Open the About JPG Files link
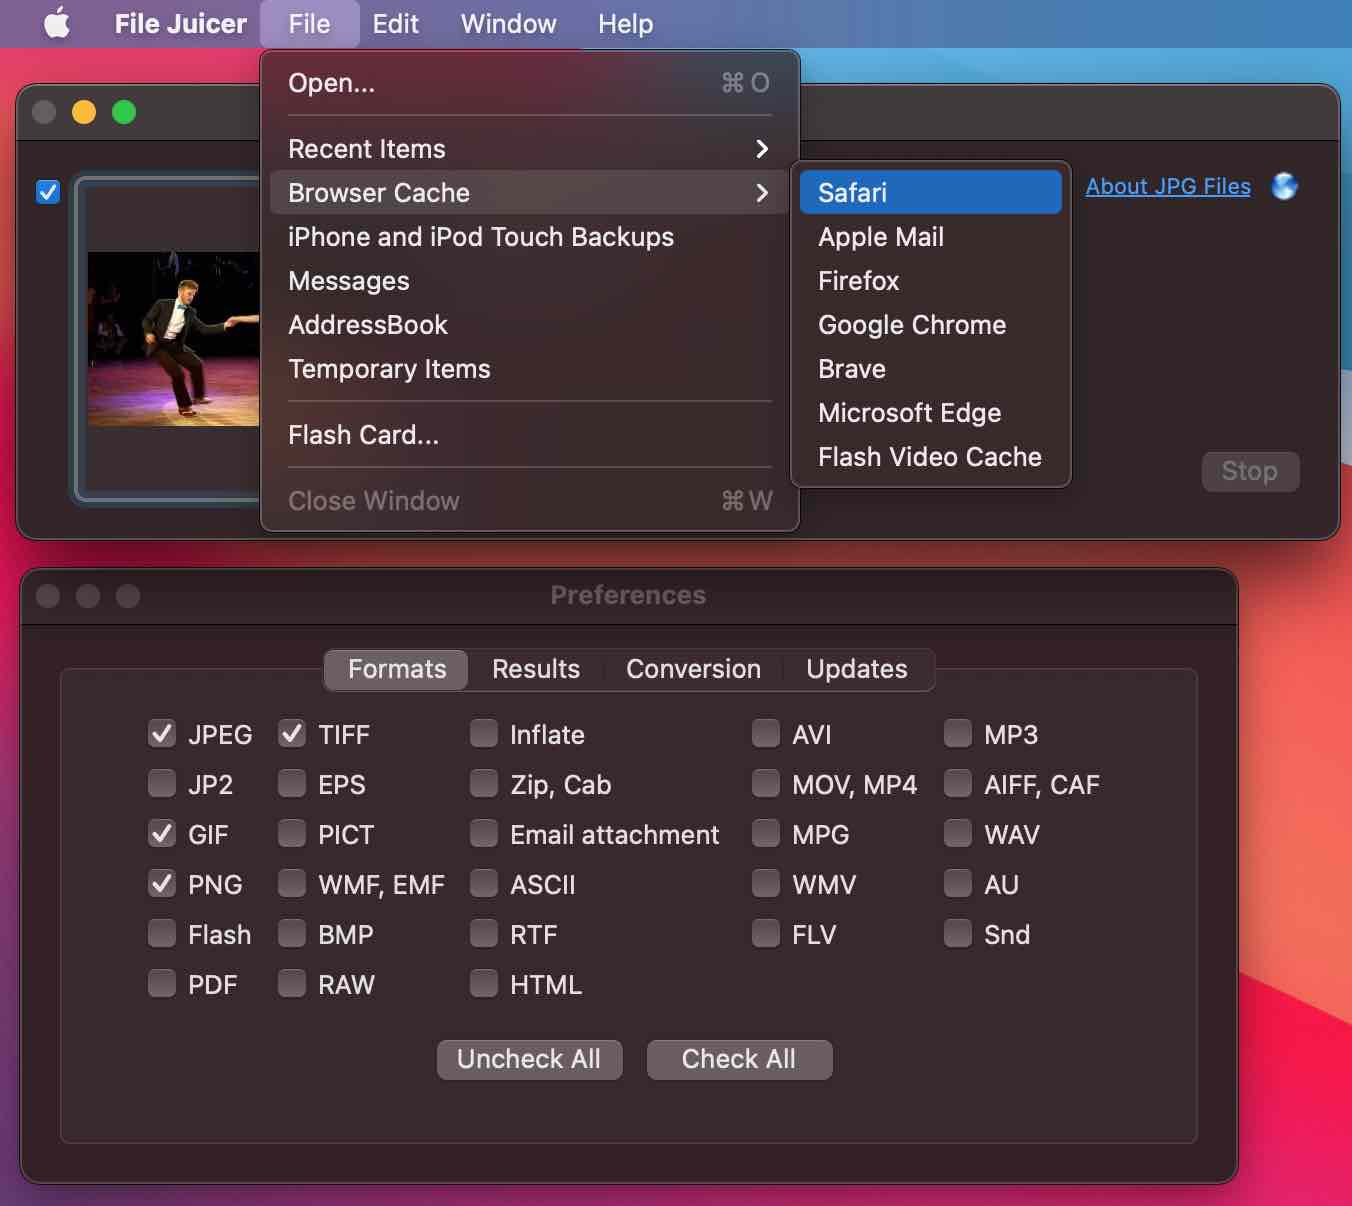The width and height of the screenshot is (1352, 1206). (1168, 186)
